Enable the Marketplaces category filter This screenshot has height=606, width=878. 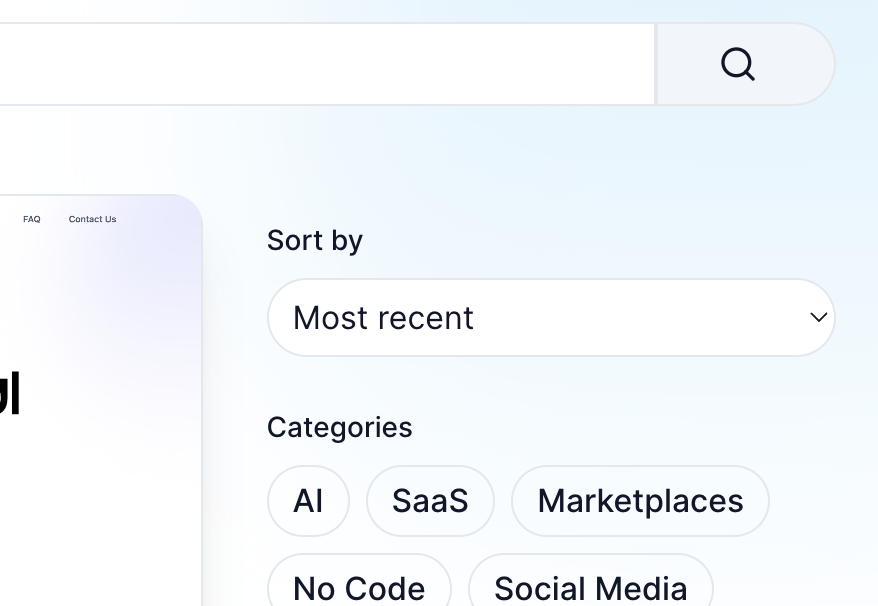click(x=640, y=501)
